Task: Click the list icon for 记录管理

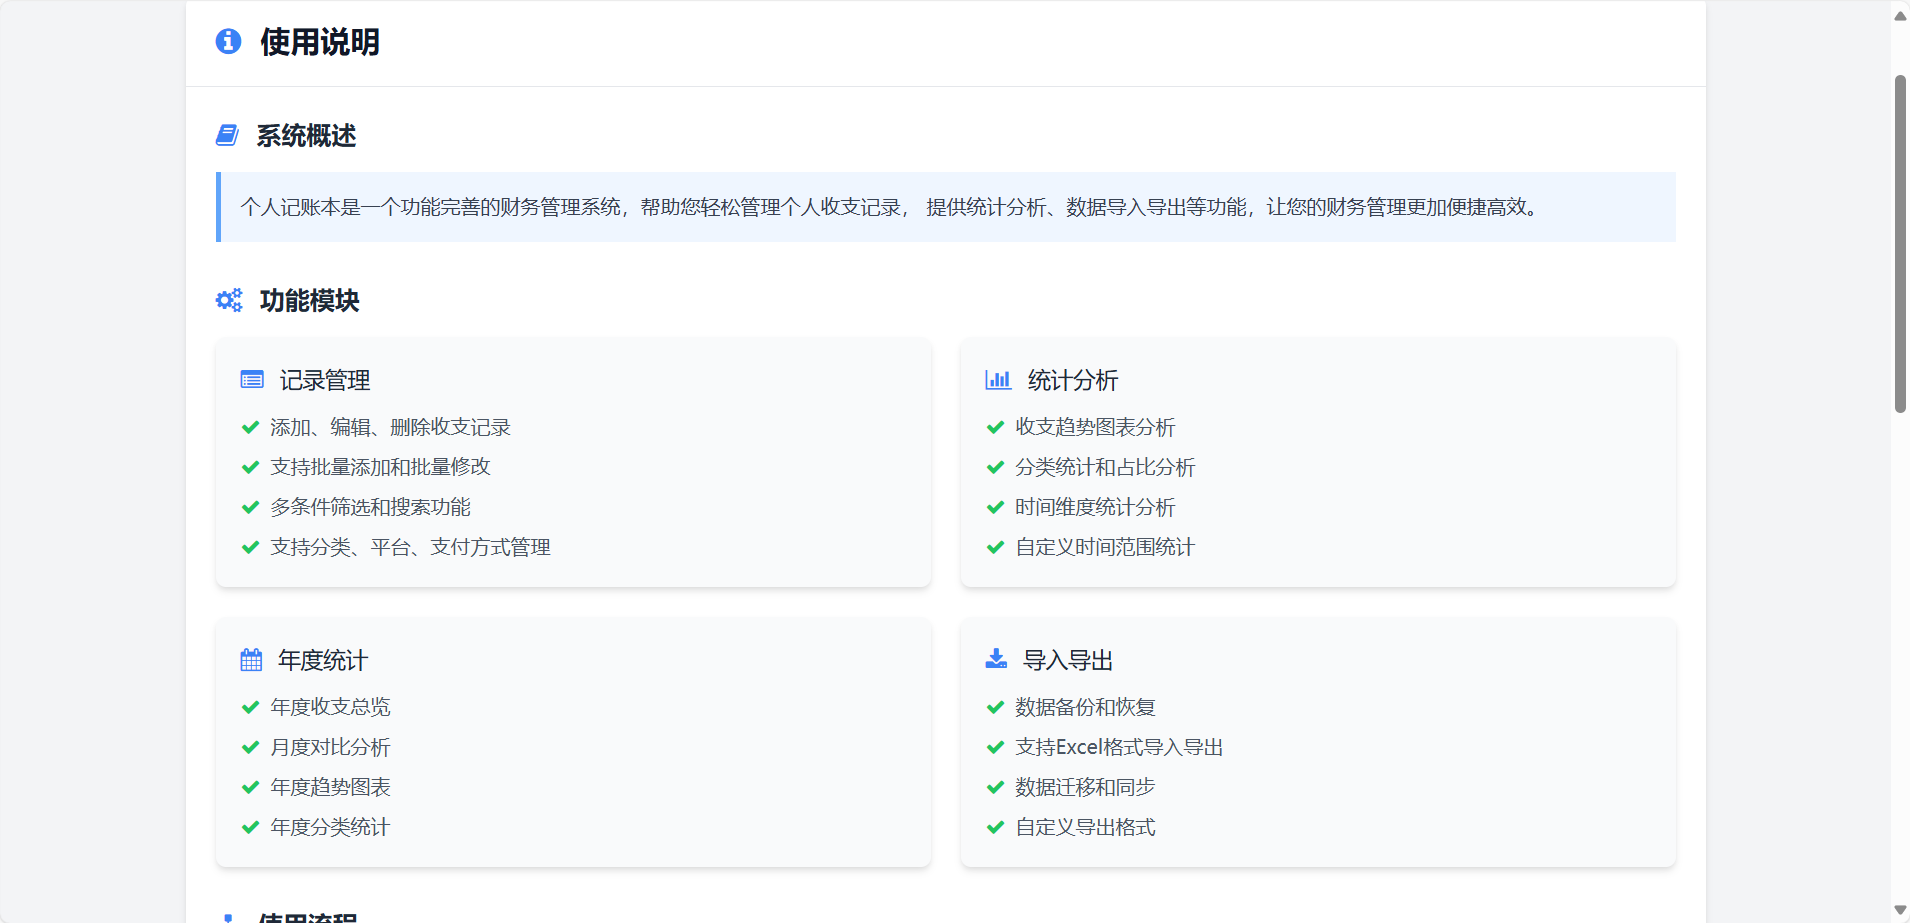Action: point(252,380)
